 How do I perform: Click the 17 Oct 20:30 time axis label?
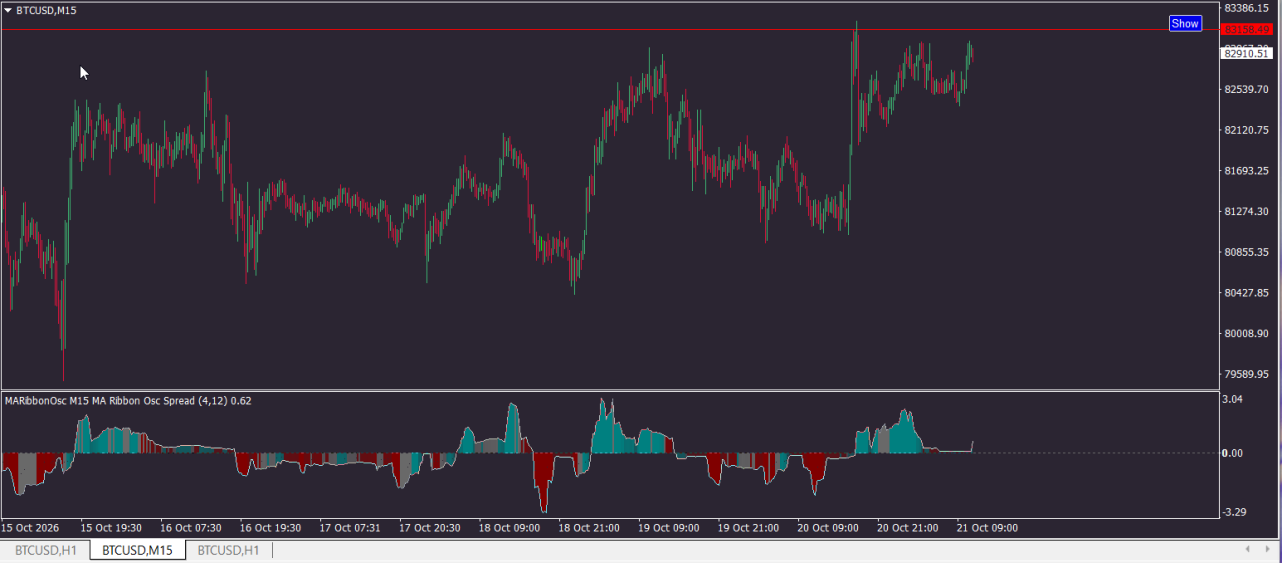click(430, 527)
